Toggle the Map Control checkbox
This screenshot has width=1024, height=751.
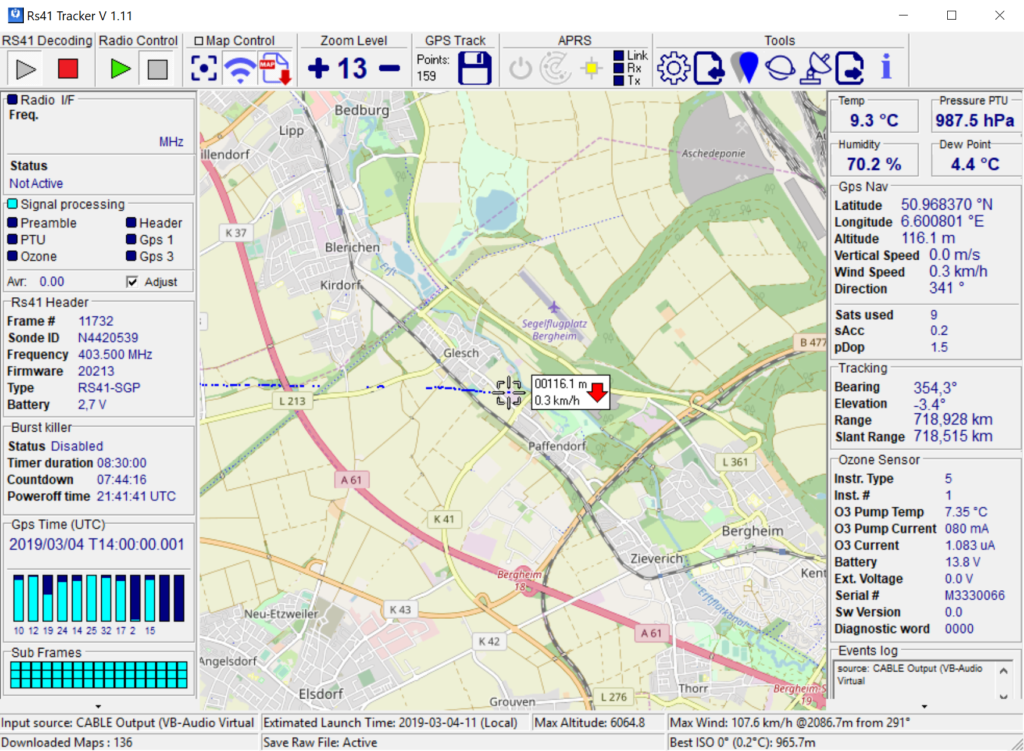point(199,41)
